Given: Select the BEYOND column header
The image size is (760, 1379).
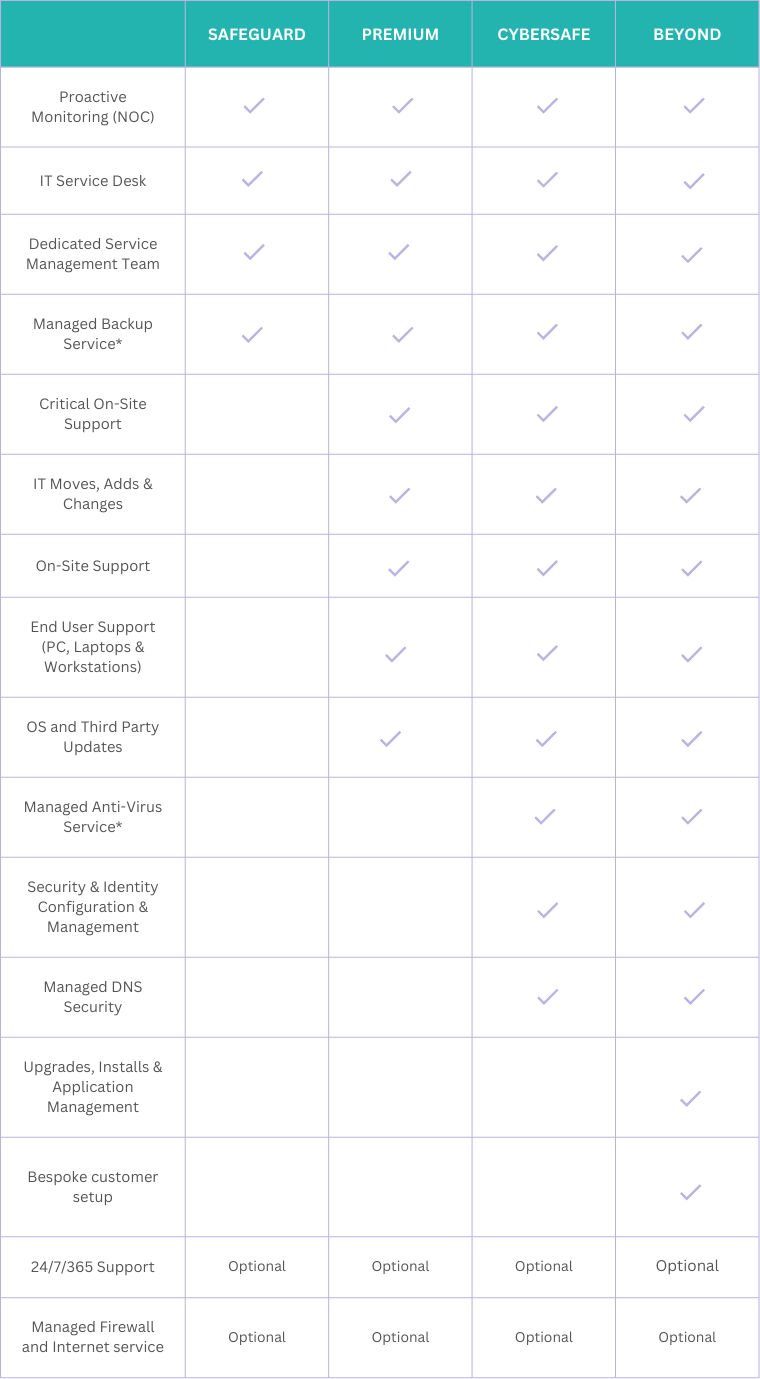Looking at the screenshot, I should (687, 34).
